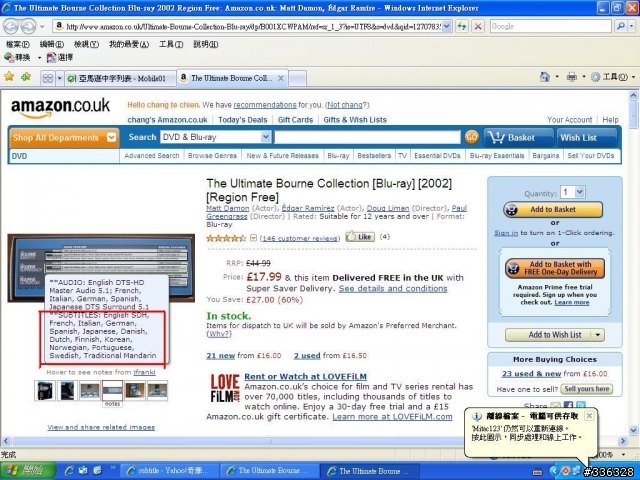Click View and share related images link

(x=101, y=427)
